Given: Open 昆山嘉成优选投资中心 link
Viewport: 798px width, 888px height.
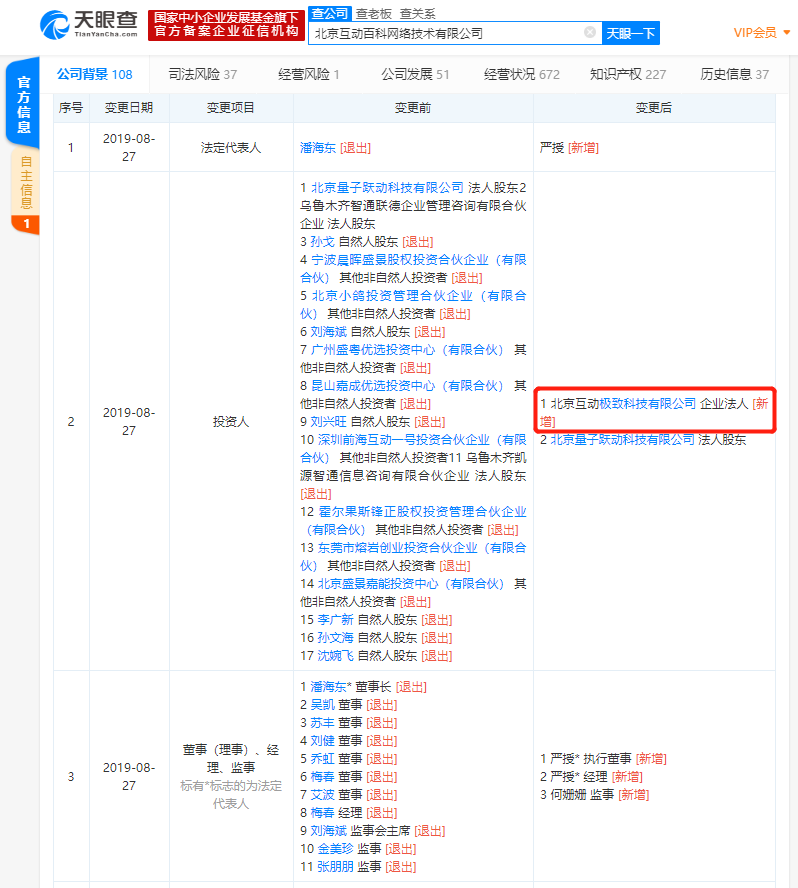Looking at the screenshot, I should (x=407, y=386).
